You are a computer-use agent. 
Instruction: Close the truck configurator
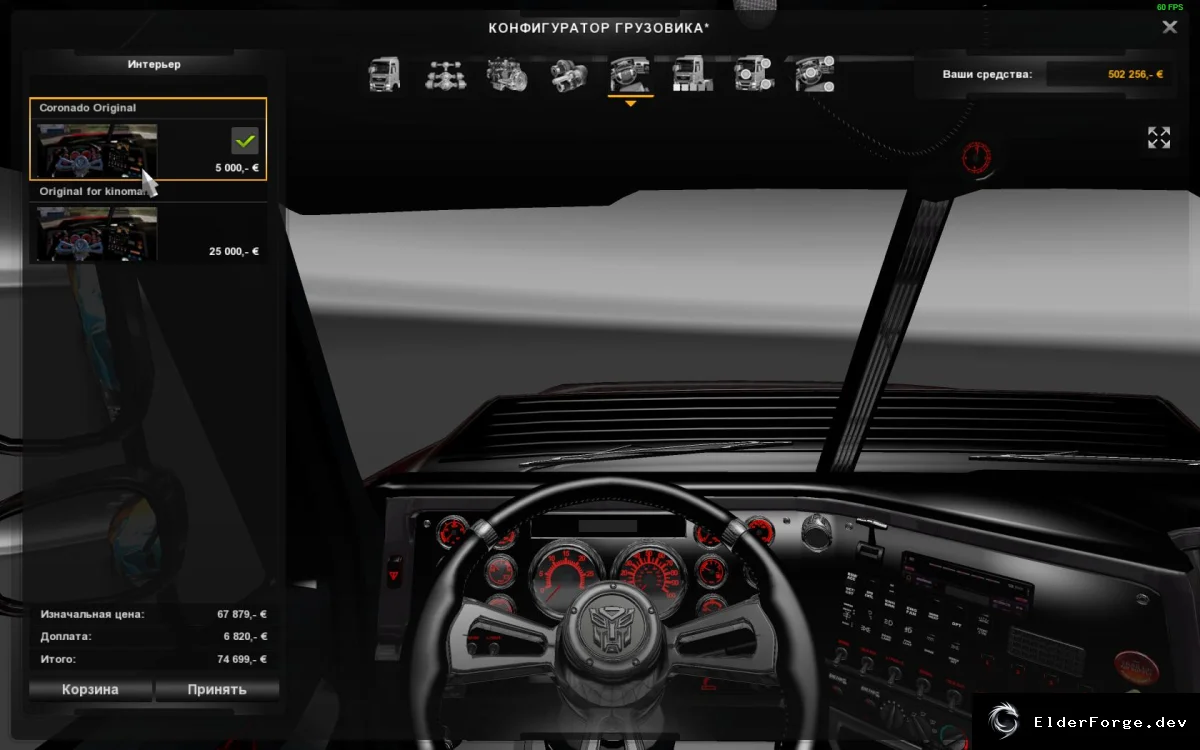pos(1169,27)
